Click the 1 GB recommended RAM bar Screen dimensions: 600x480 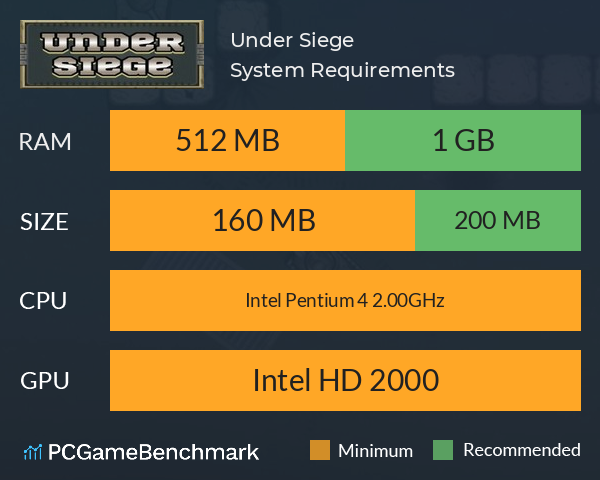(463, 140)
